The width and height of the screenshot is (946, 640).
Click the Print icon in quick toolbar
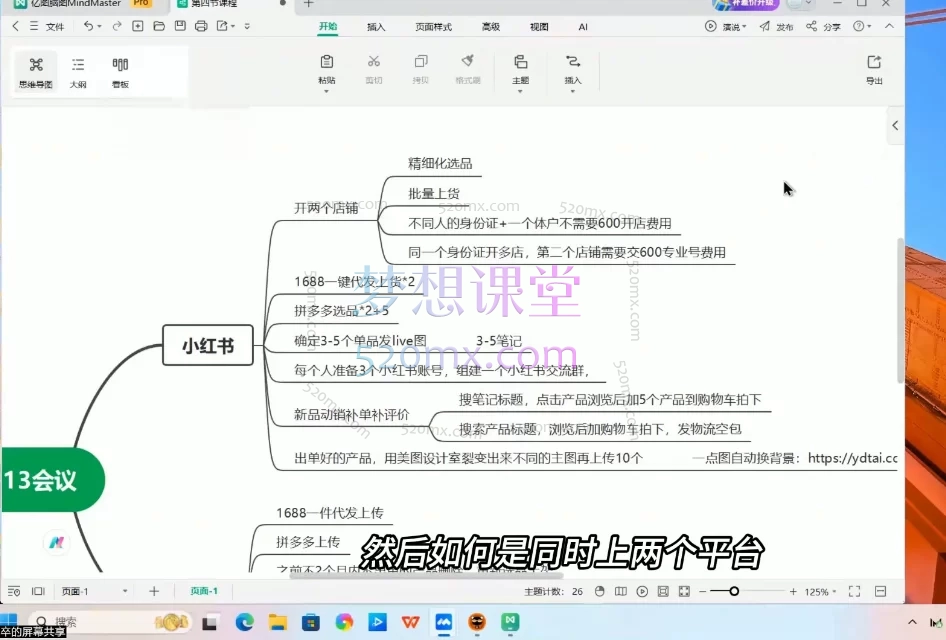pyautogui.click(x=201, y=27)
